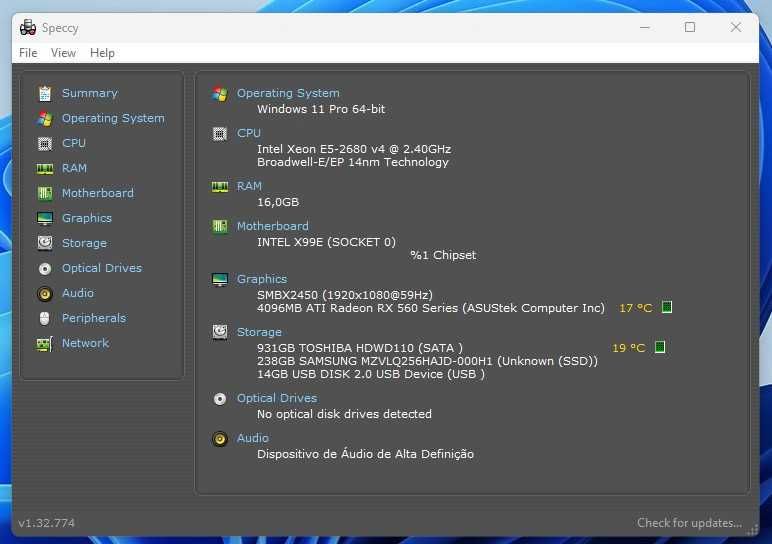The image size is (772, 544).
Task: Go to the CPU section in sidebar
Action: [74, 143]
